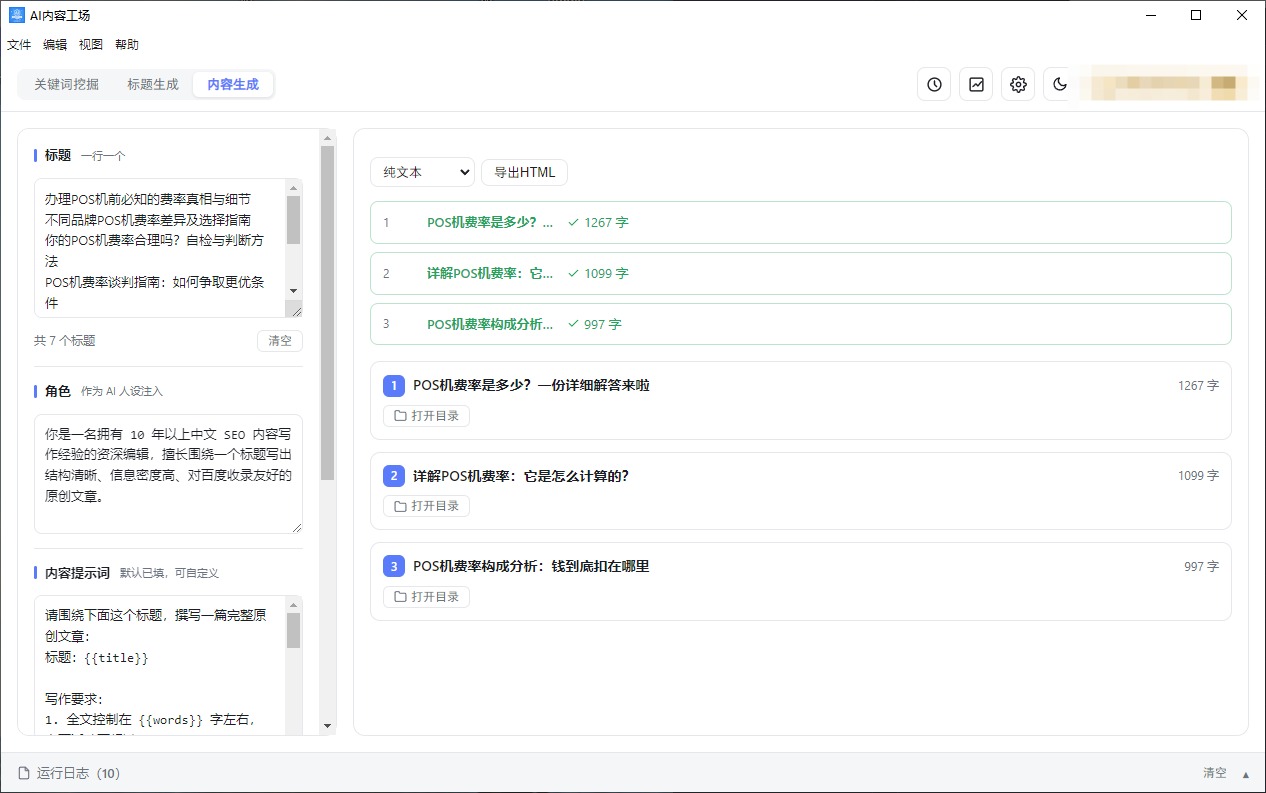Click the run log document icon
Image resolution: width=1266 pixels, height=793 pixels.
(24, 773)
